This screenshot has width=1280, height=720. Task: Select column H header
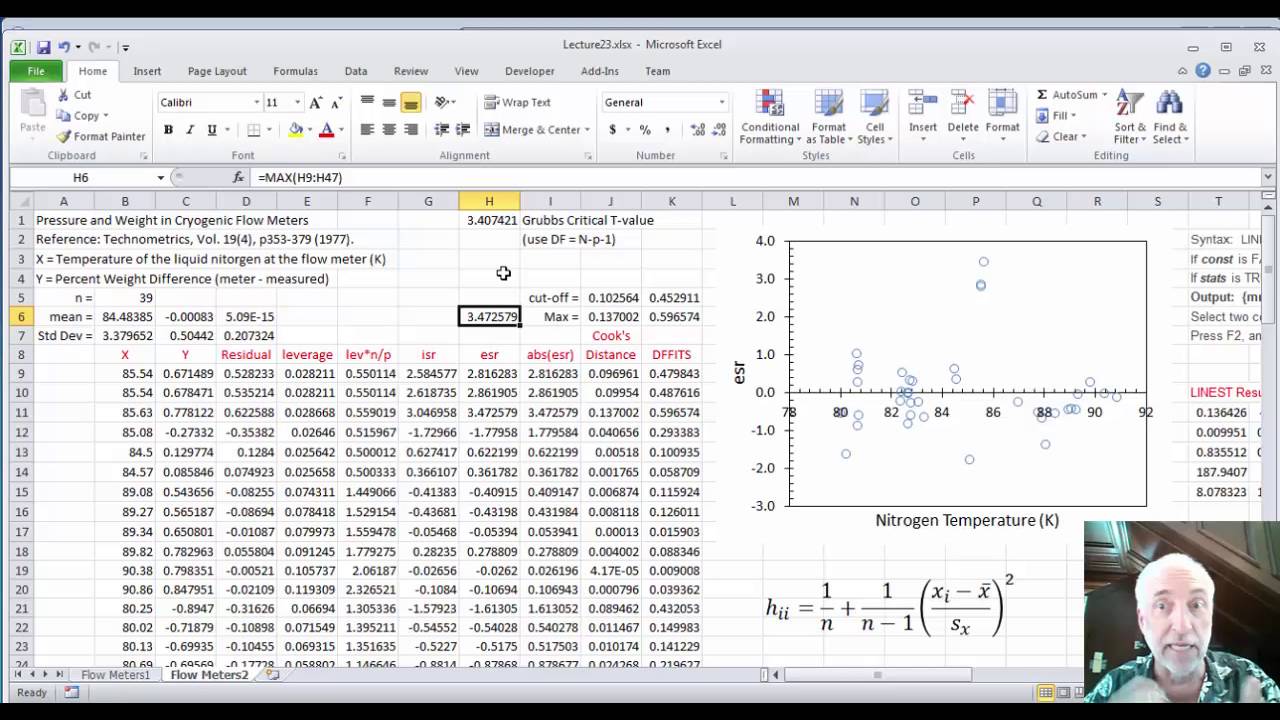(489, 201)
